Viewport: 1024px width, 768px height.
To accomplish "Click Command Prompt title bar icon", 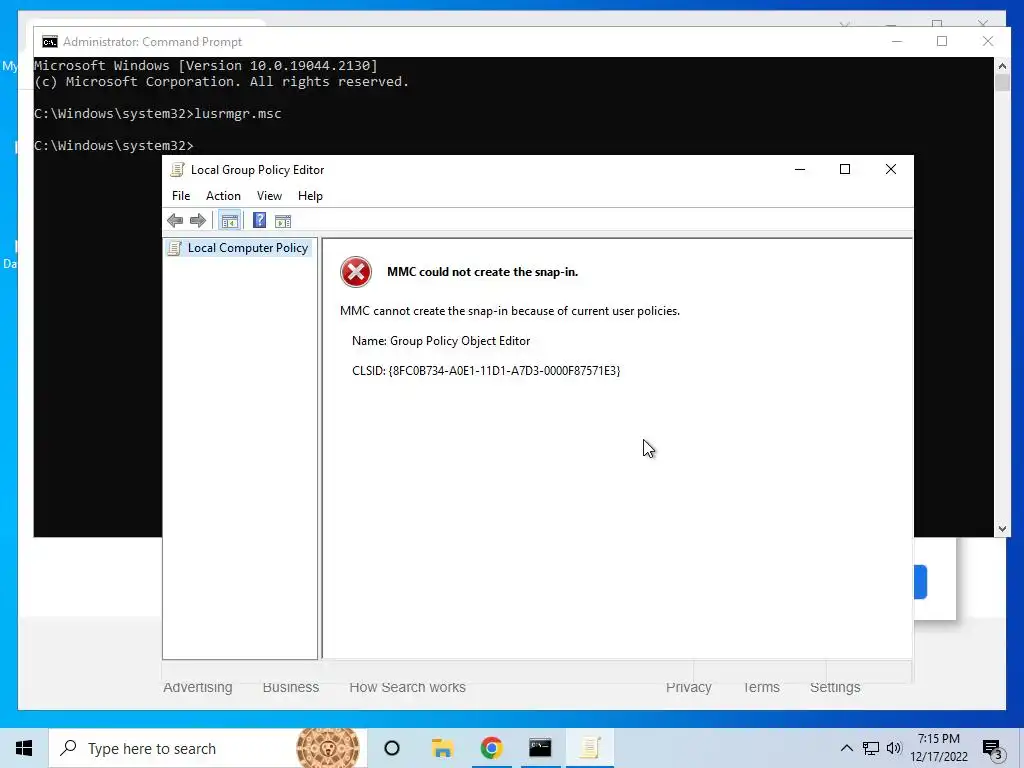I will [x=50, y=42].
